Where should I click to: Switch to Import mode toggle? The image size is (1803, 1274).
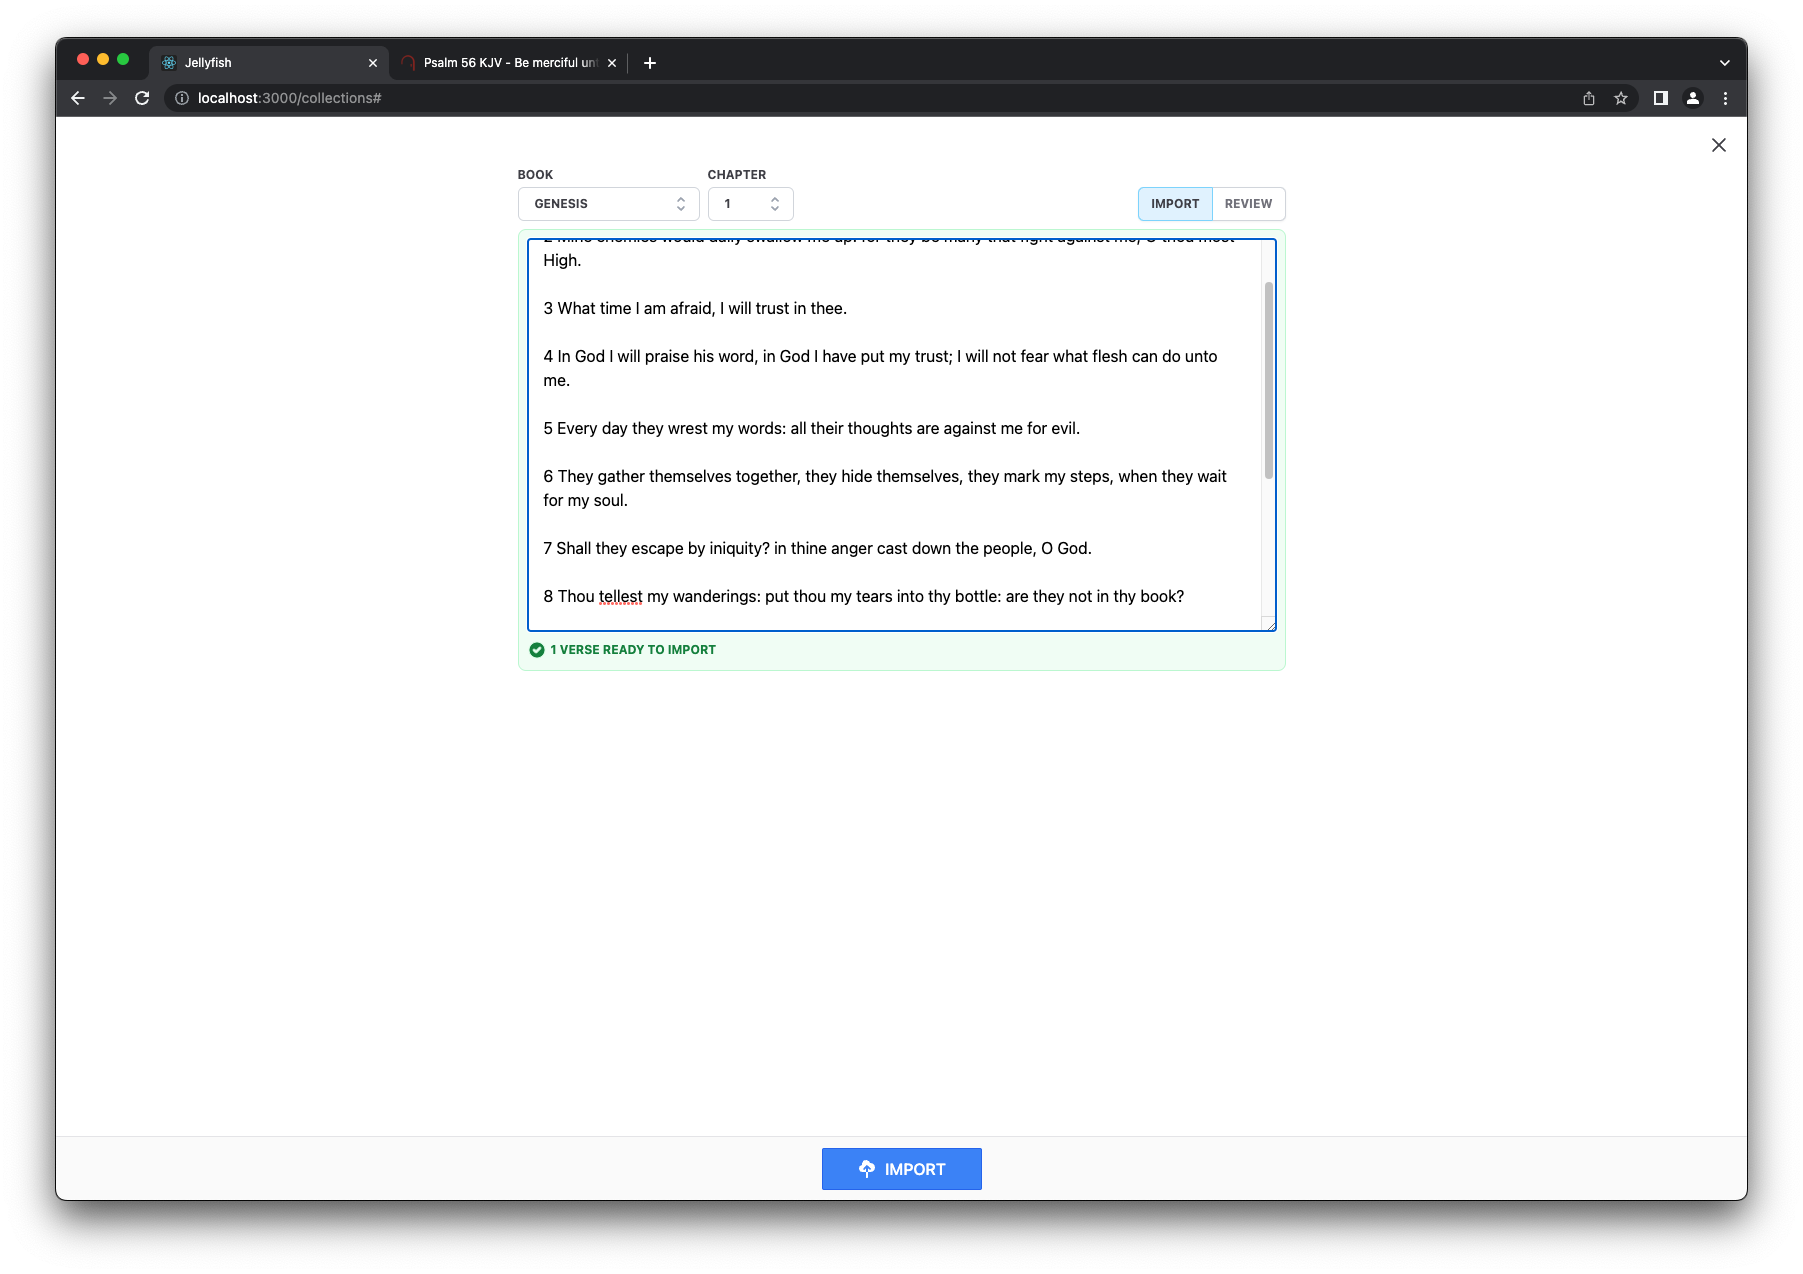[x=1174, y=204]
